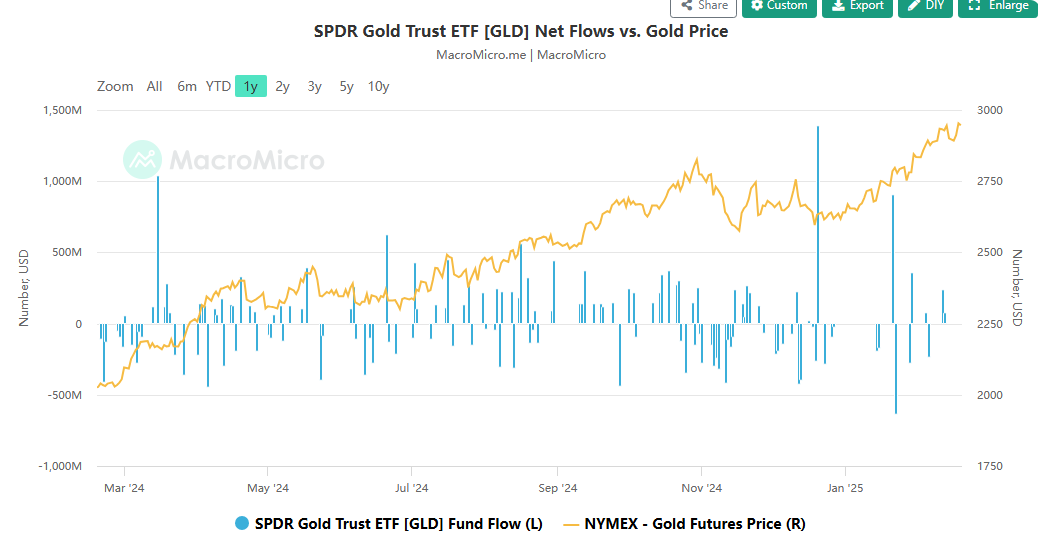Switch zoom to YTD
Screen dimensions: 1040x556
pos(218,86)
